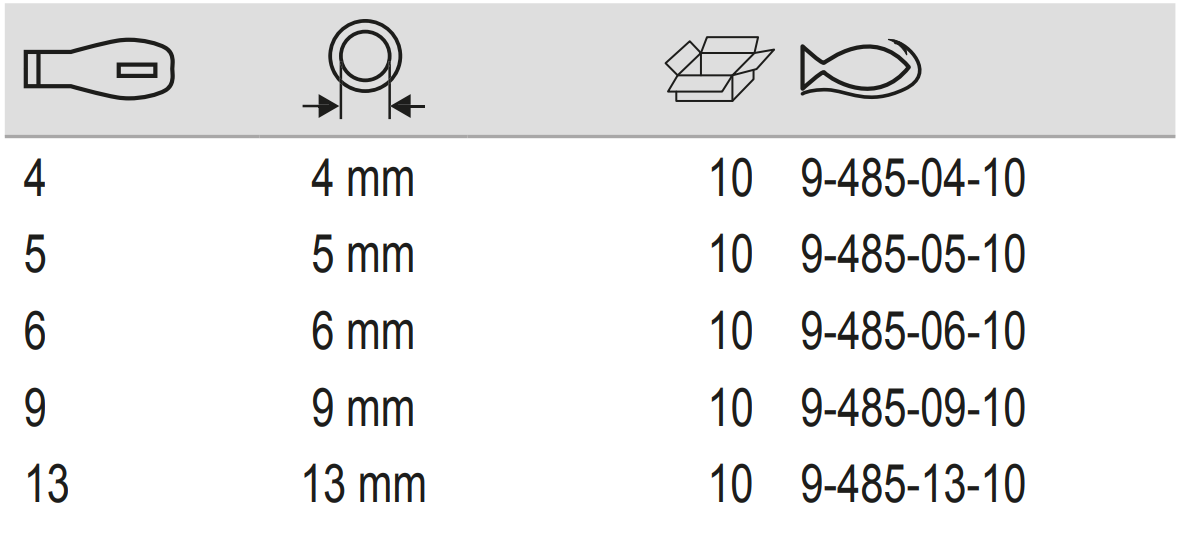
Task: Select handle size 5 in first column
Action: [x=34, y=257]
